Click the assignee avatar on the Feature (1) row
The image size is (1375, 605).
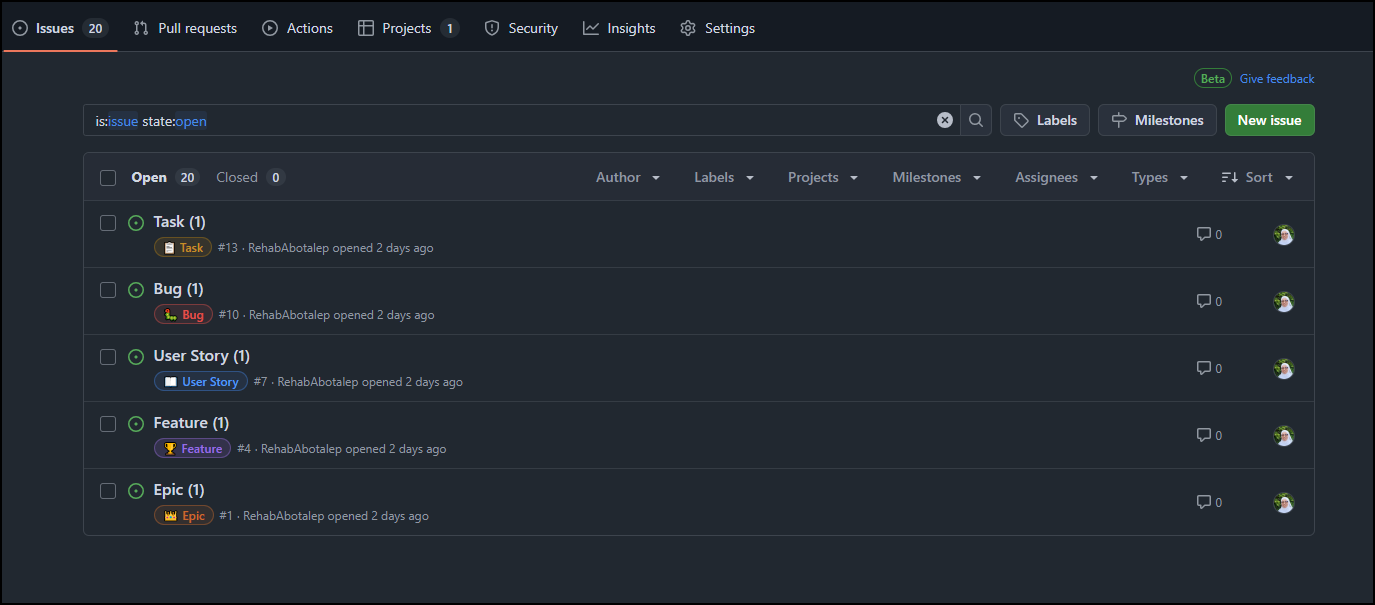(1284, 435)
